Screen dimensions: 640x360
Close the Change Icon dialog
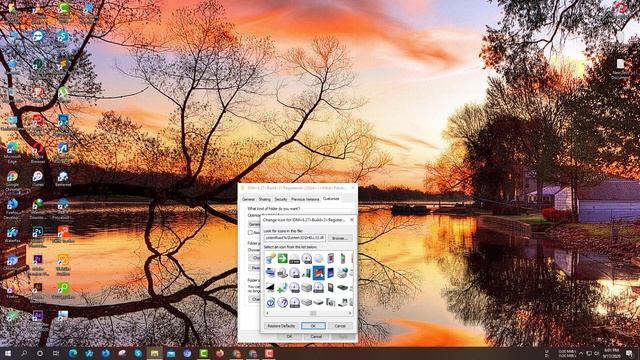(x=352, y=220)
